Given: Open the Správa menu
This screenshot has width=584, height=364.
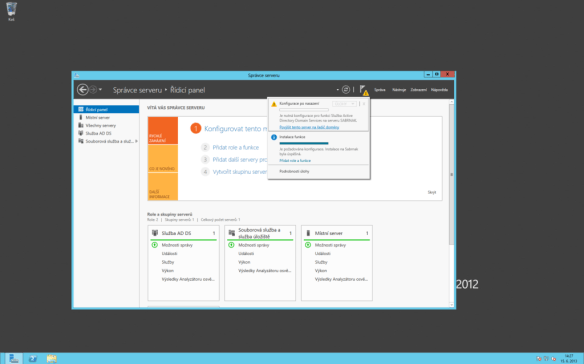Looking at the screenshot, I should 380,90.
